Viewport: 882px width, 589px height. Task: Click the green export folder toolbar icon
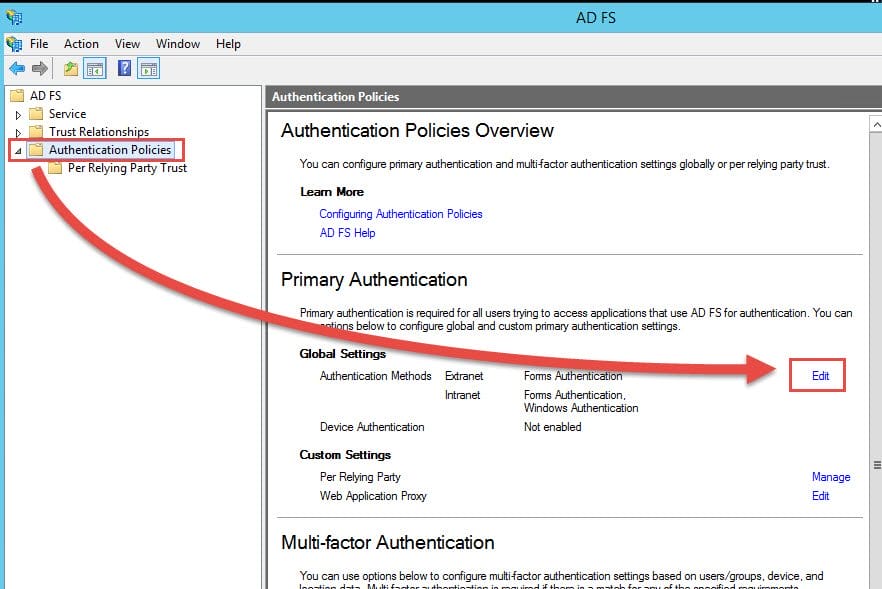[x=69, y=68]
